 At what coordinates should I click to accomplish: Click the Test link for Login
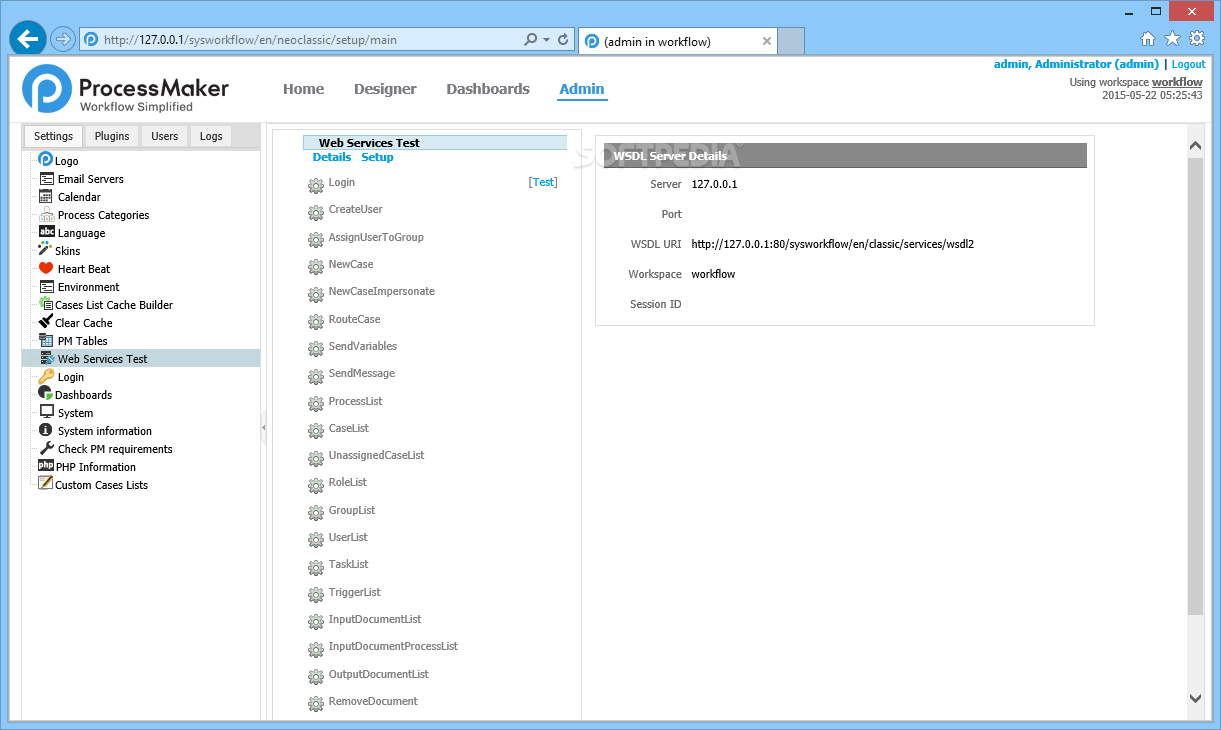pyautogui.click(x=543, y=182)
